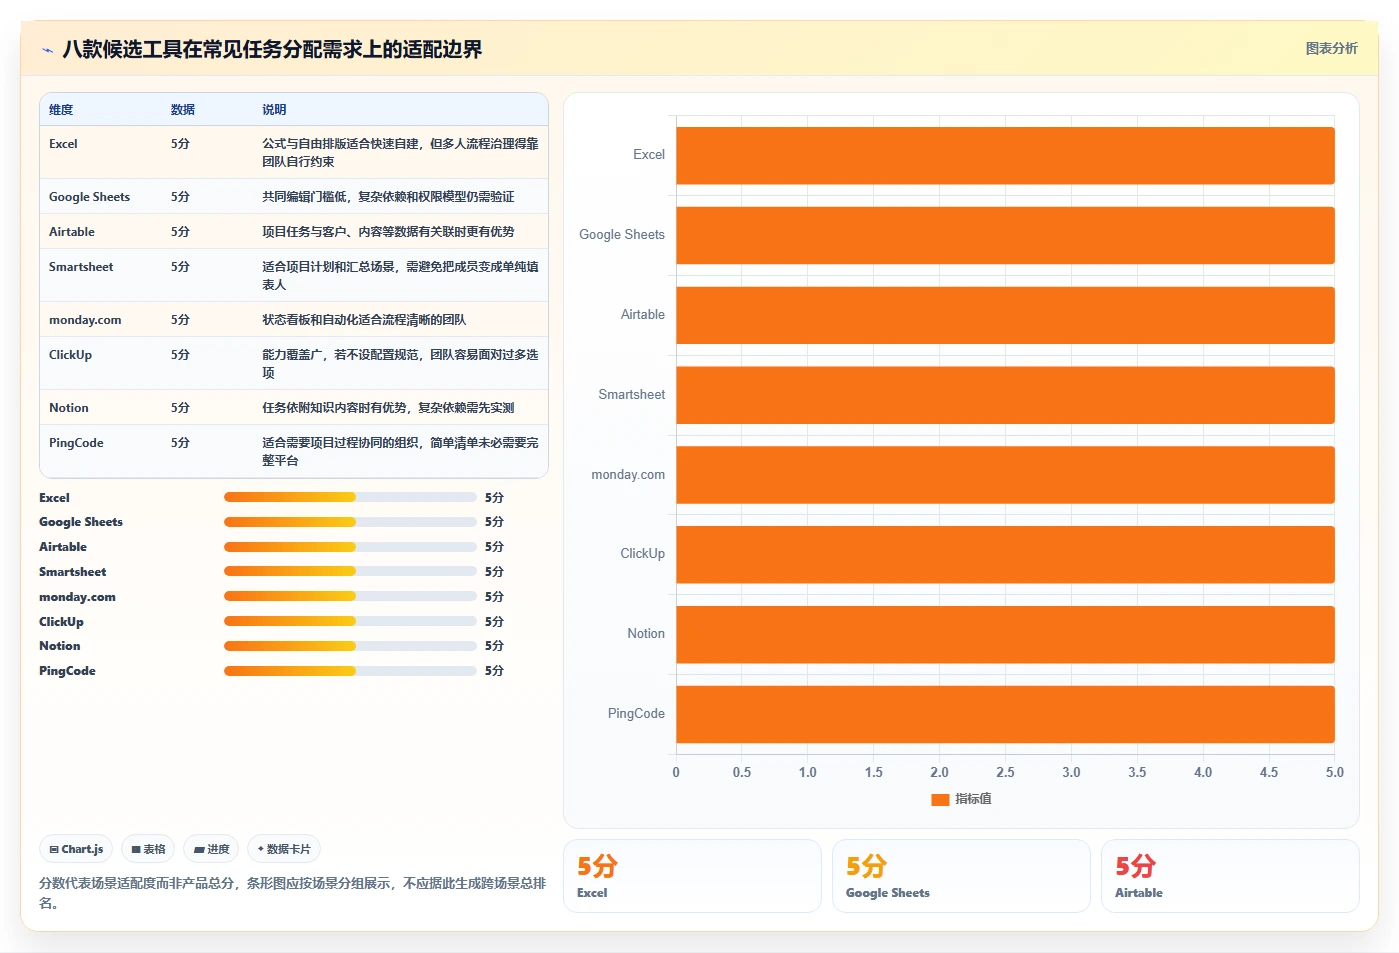Click the 2.5 tick on the chart x-axis
Image resolution: width=1399 pixels, height=953 pixels.
tap(1005, 773)
